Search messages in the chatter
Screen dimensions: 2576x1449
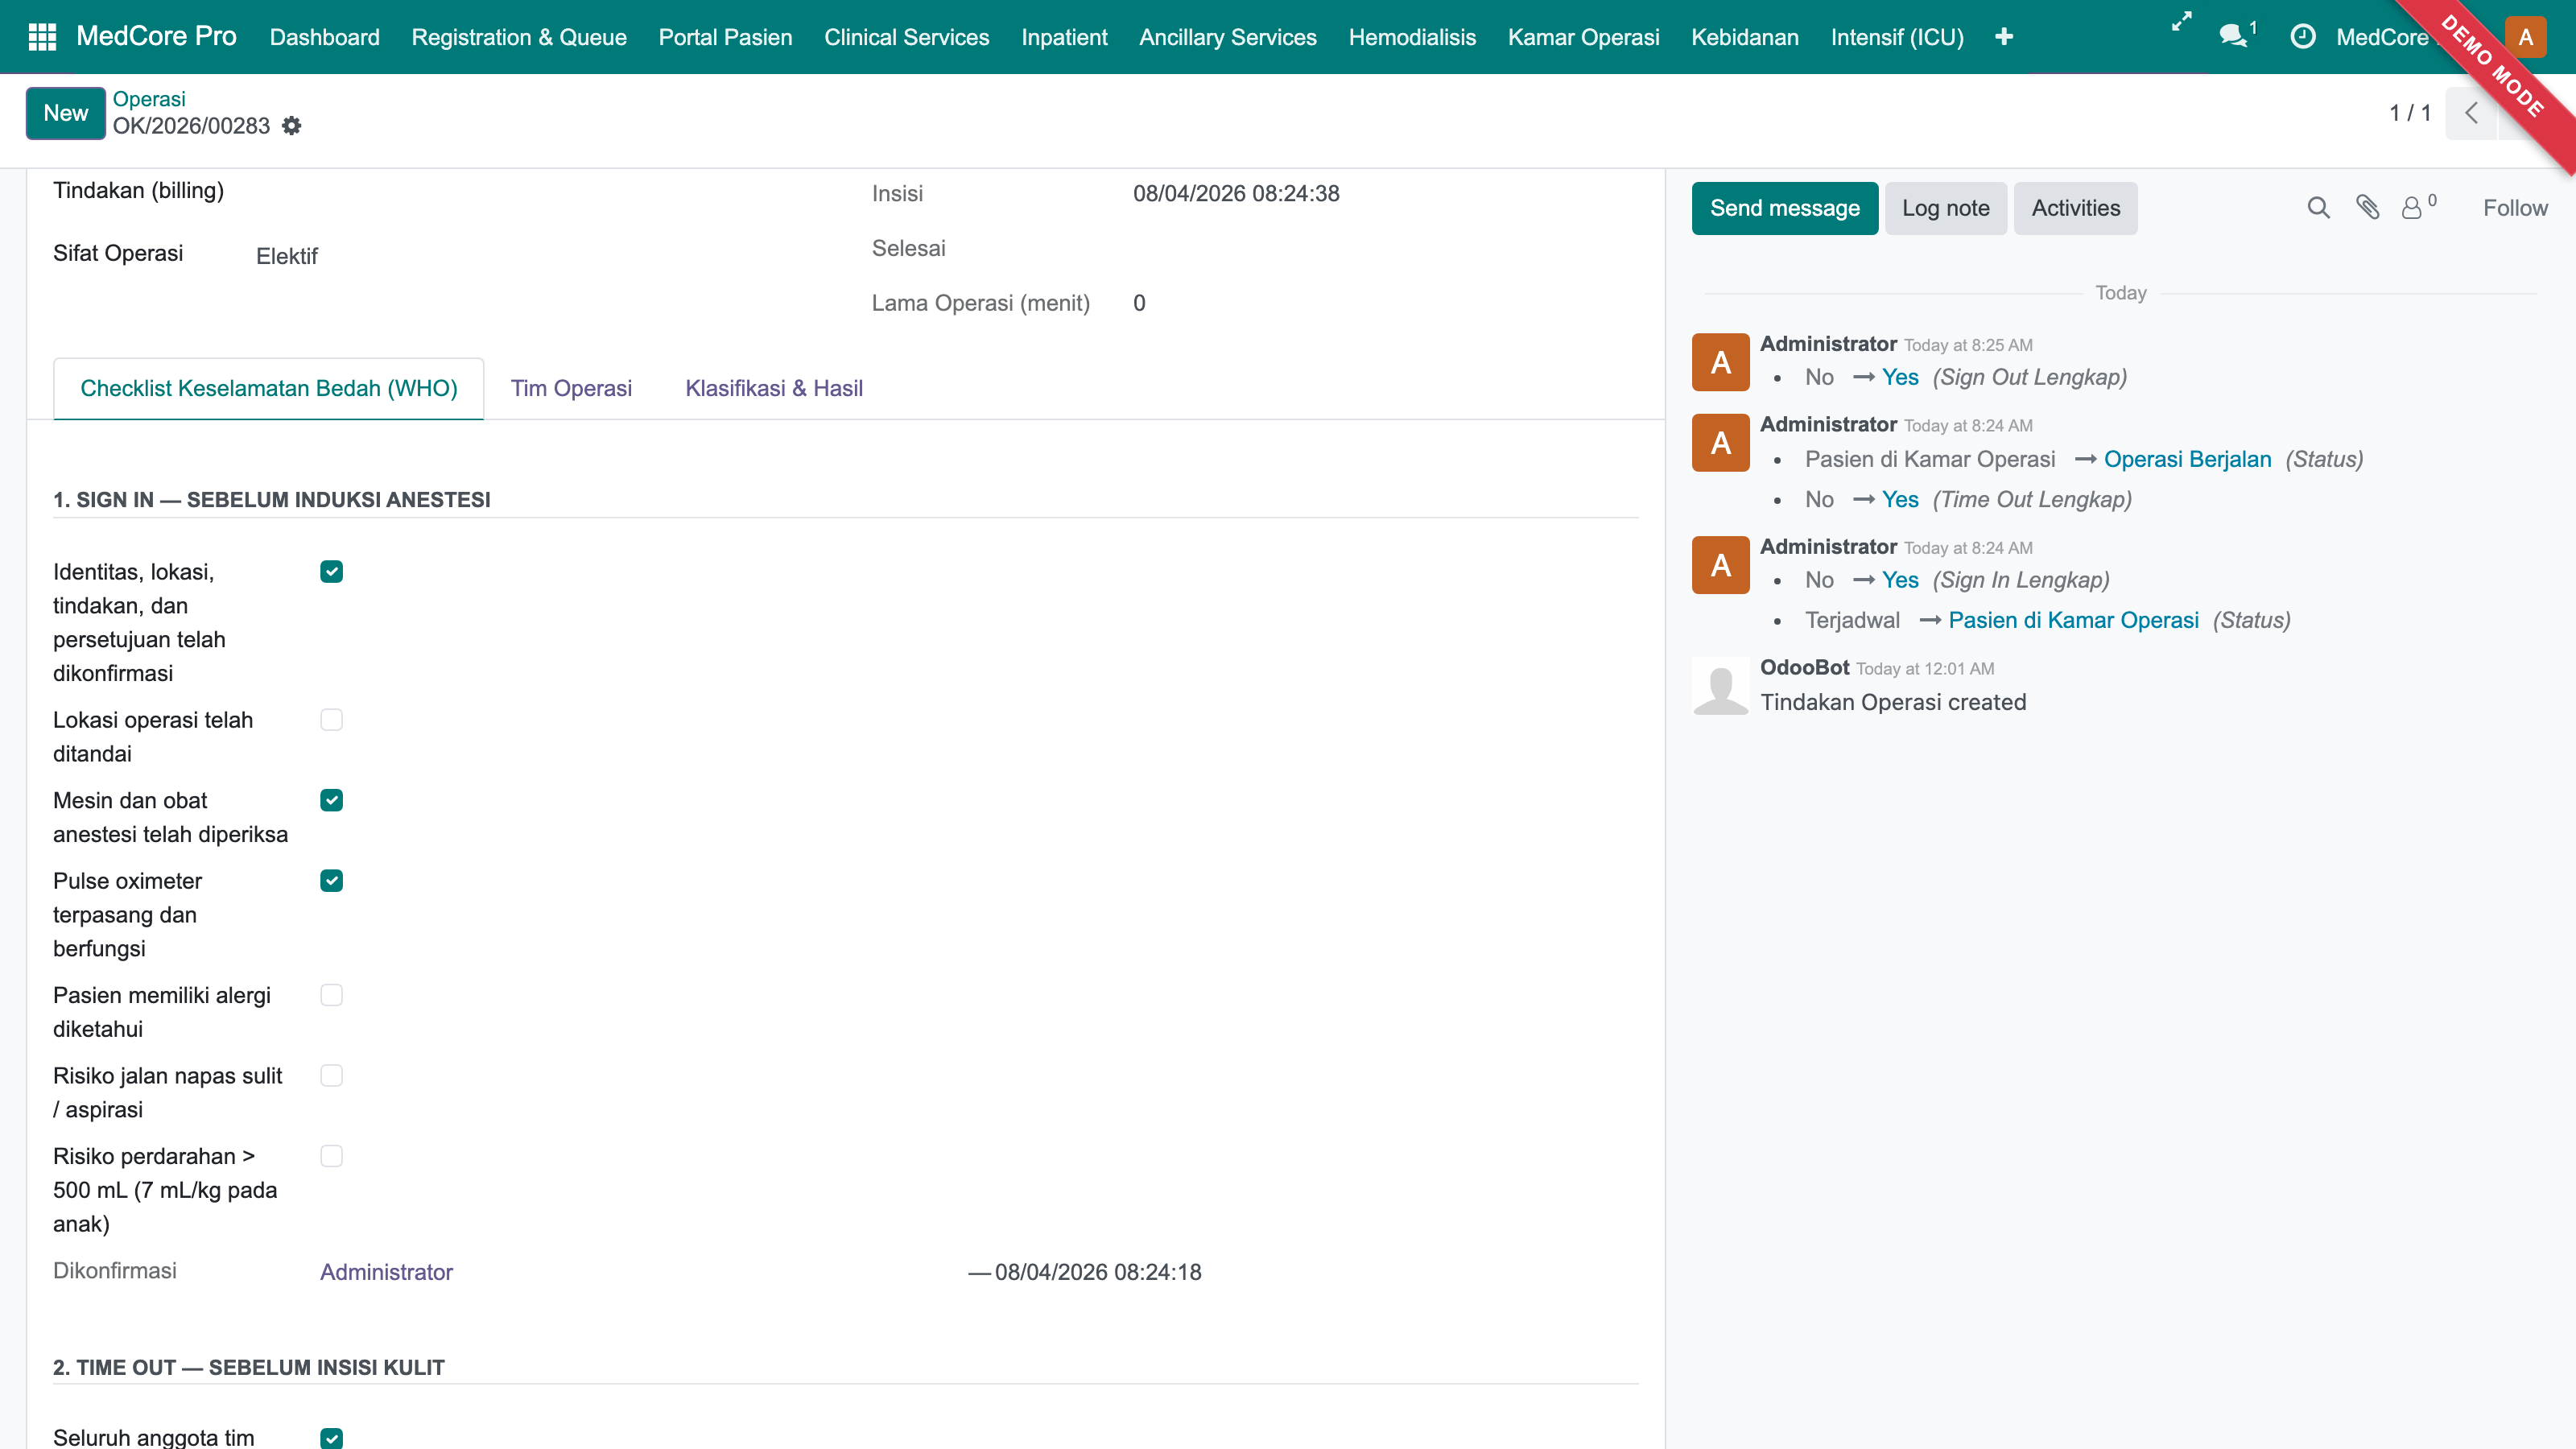pyautogui.click(x=2318, y=207)
